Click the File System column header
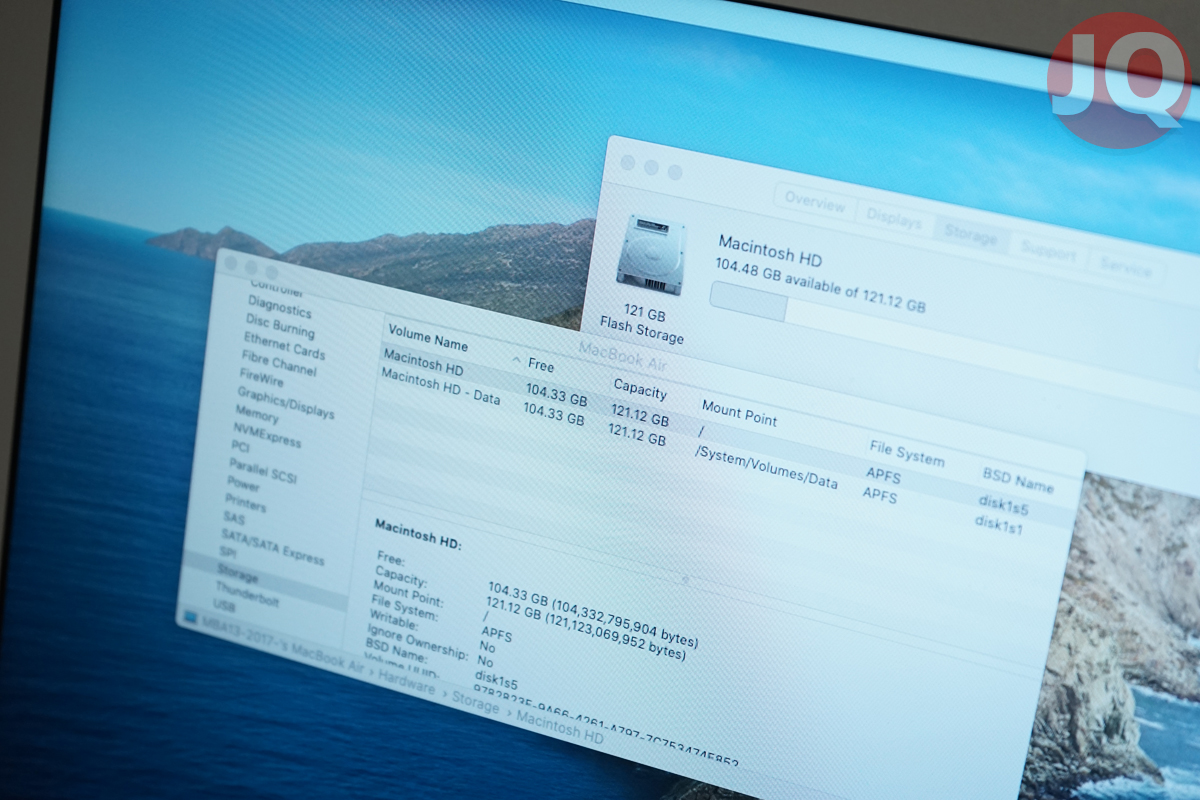Viewport: 1200px width, 800px height. click(906, 452)
